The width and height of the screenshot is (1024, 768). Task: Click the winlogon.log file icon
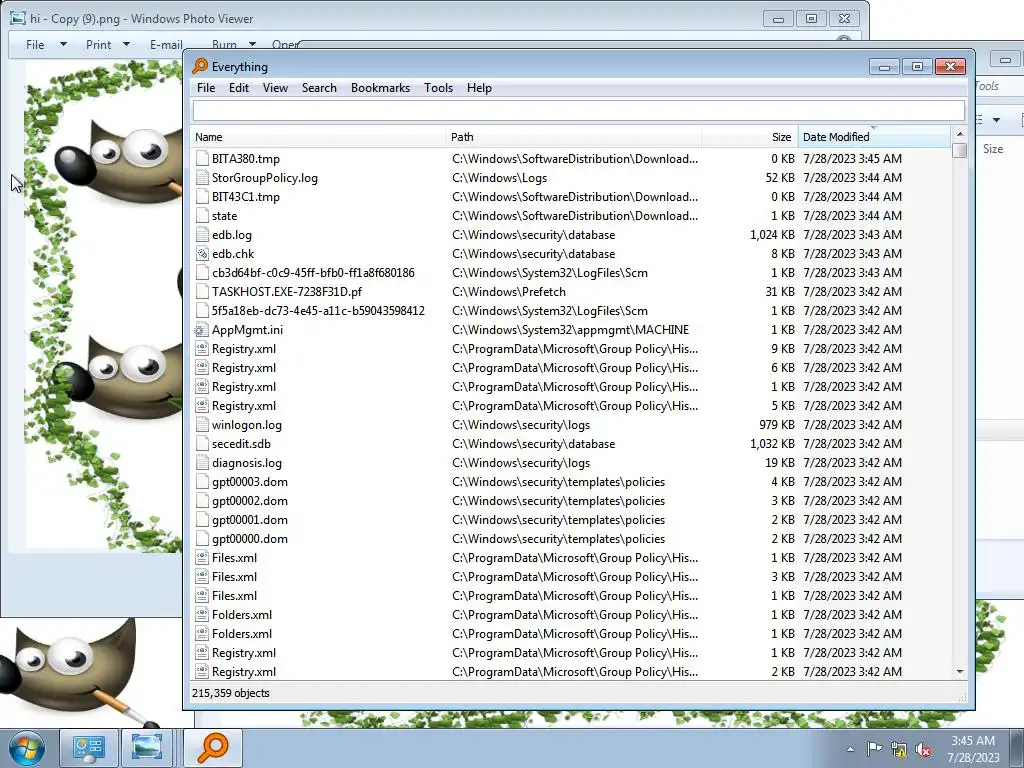(x=202, y=424)
